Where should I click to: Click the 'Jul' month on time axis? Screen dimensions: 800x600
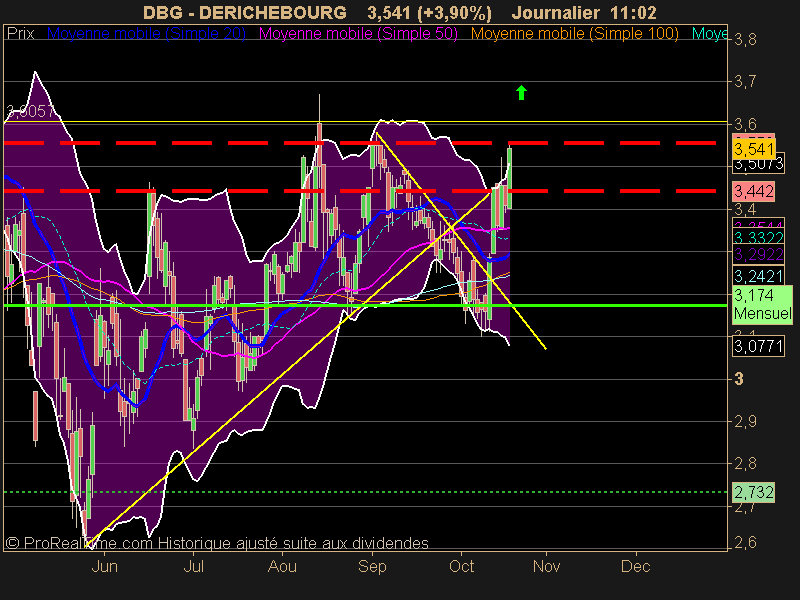[x=193, y=566]
